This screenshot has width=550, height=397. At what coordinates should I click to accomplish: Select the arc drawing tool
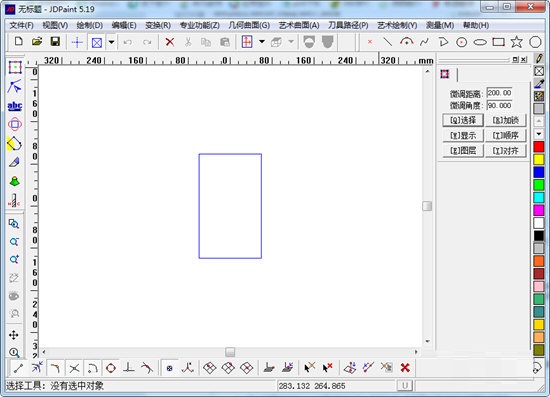[x=406, y=42]
